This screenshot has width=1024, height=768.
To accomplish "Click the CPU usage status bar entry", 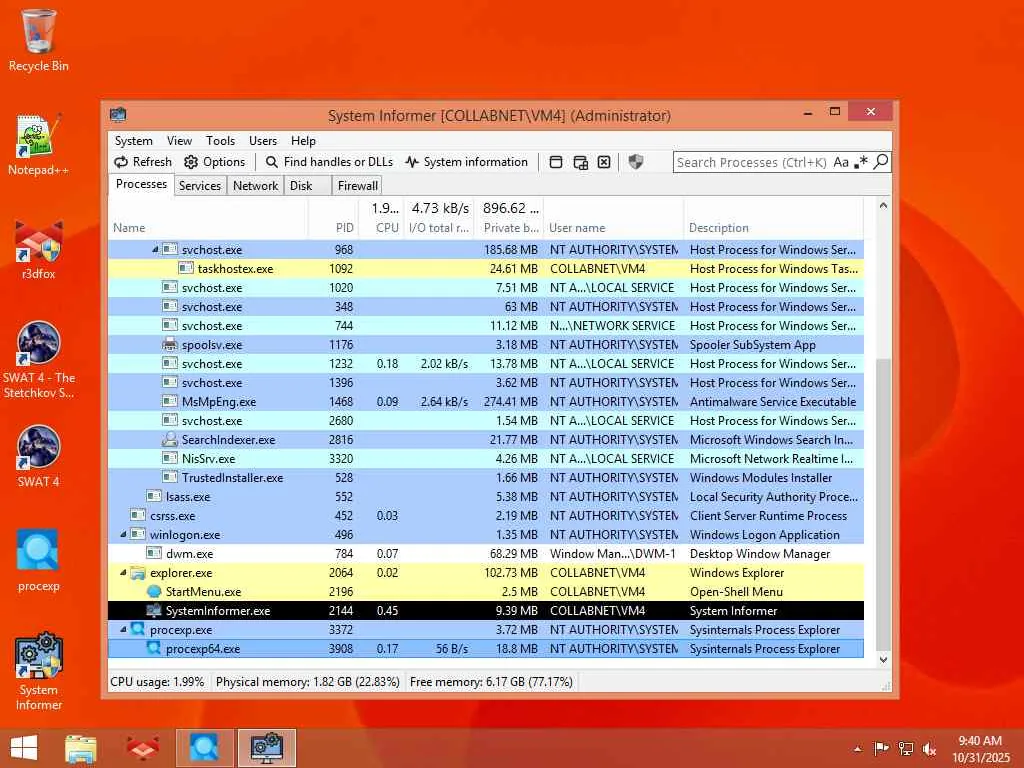I will pos(157,682).
